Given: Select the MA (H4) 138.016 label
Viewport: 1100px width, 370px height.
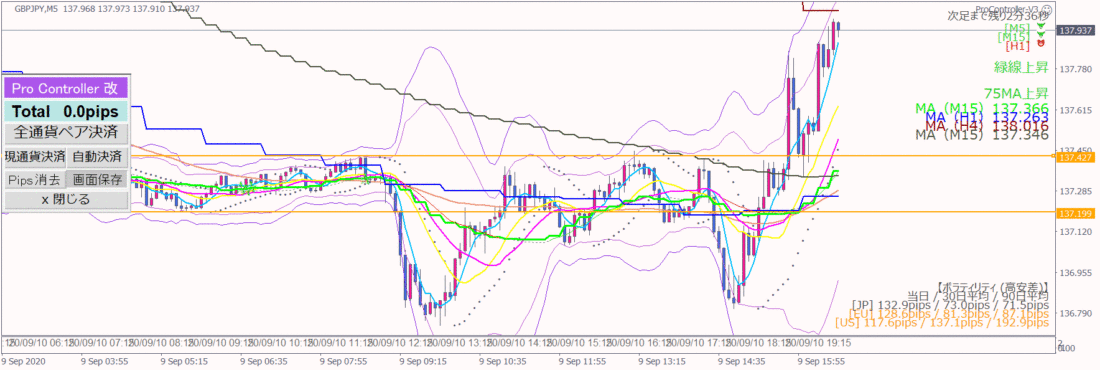Looking at the screenshot, I should tap(986, 126).
